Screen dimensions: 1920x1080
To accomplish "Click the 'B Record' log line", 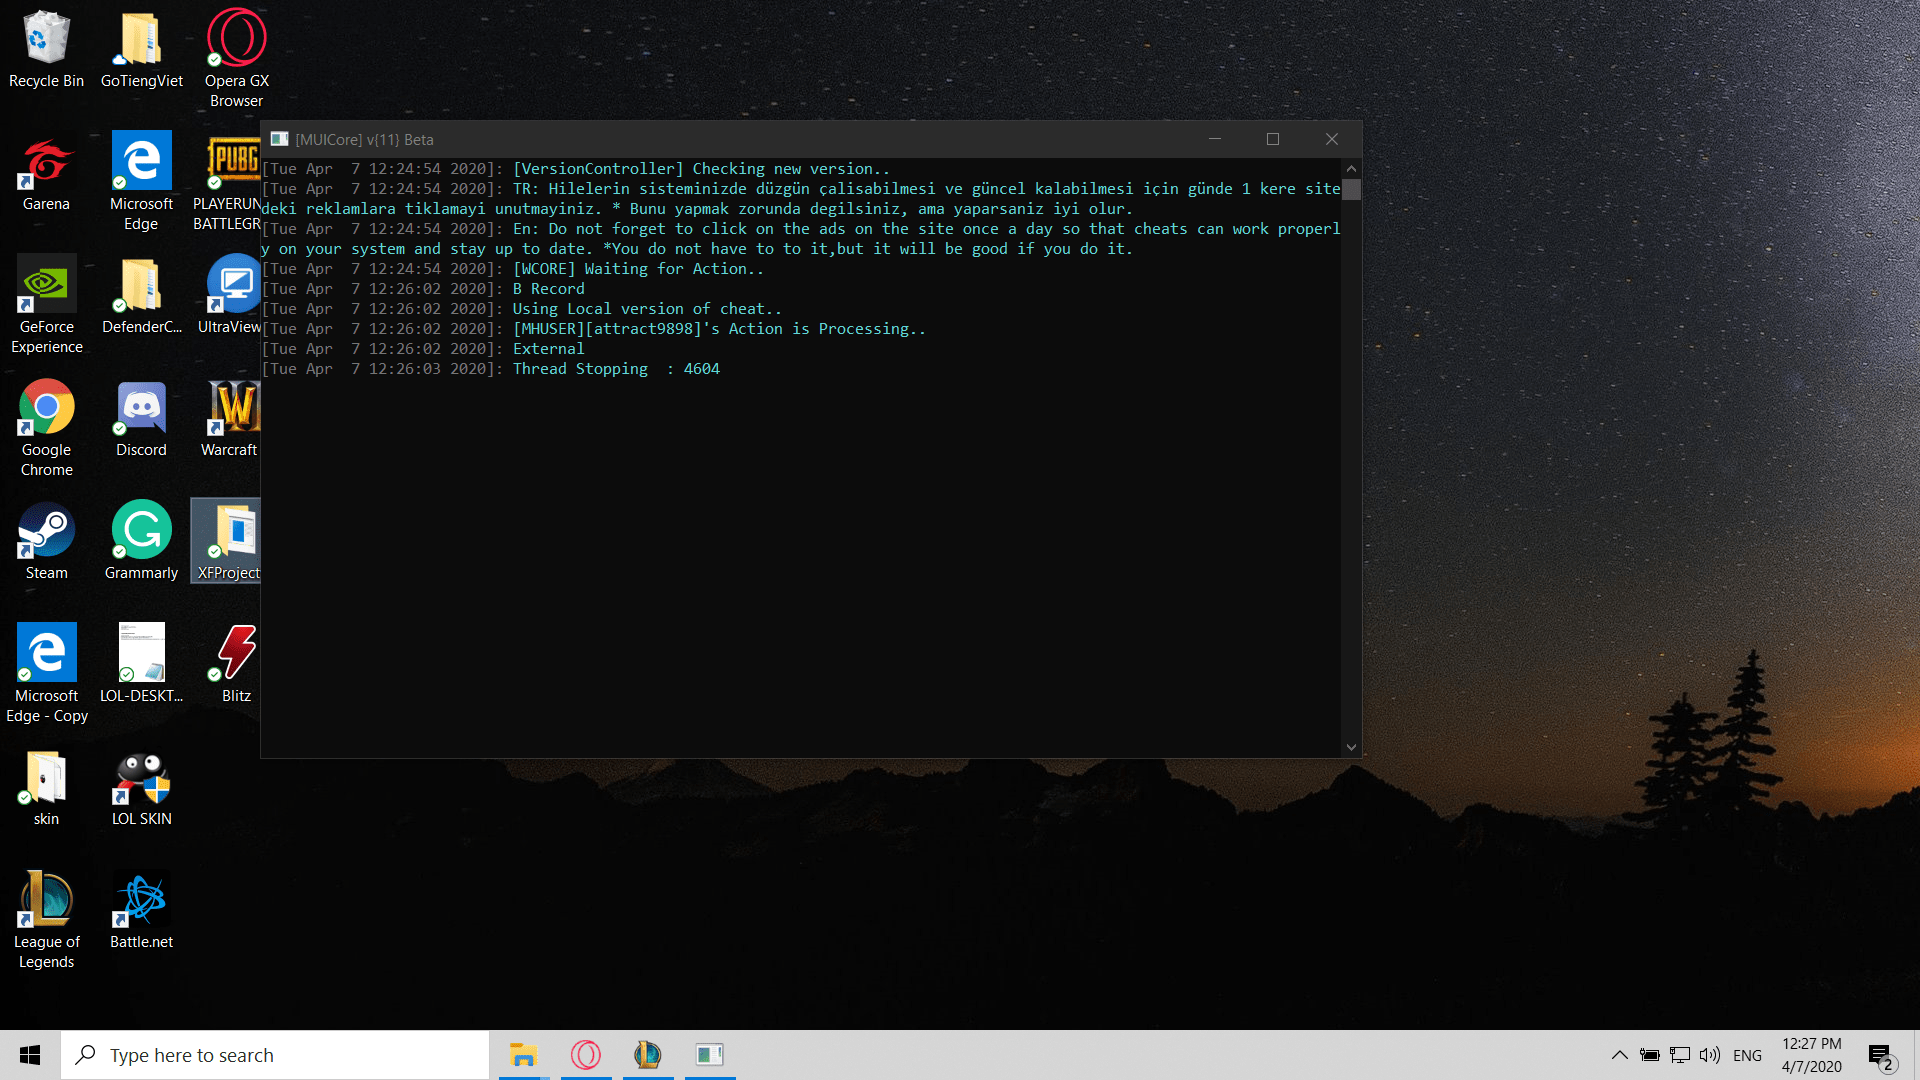I will coord(549,289).
